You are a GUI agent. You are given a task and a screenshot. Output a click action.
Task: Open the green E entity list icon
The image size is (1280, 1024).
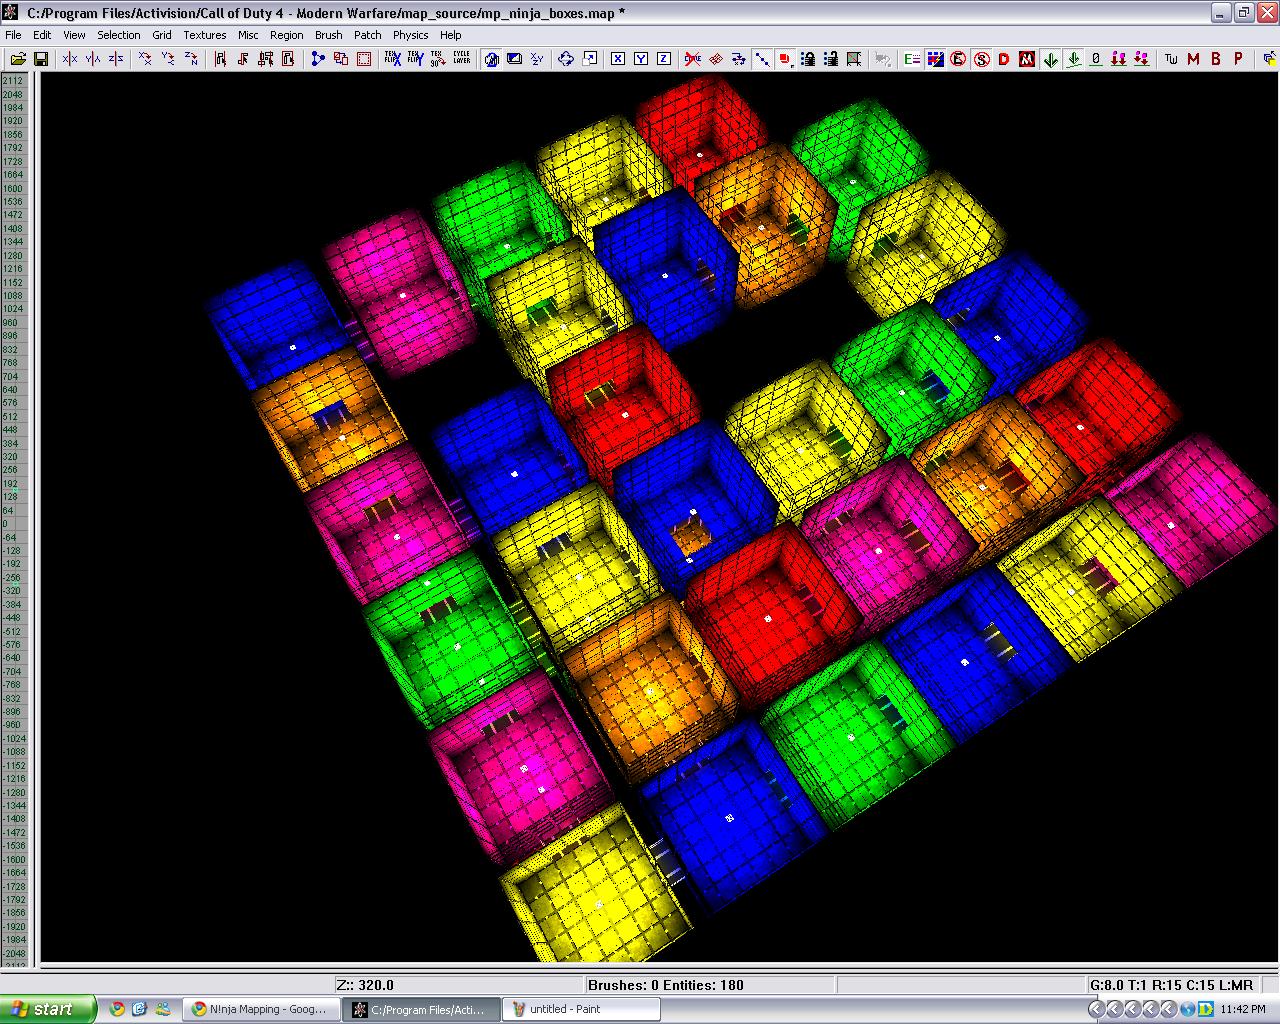[x=912, y=59]
